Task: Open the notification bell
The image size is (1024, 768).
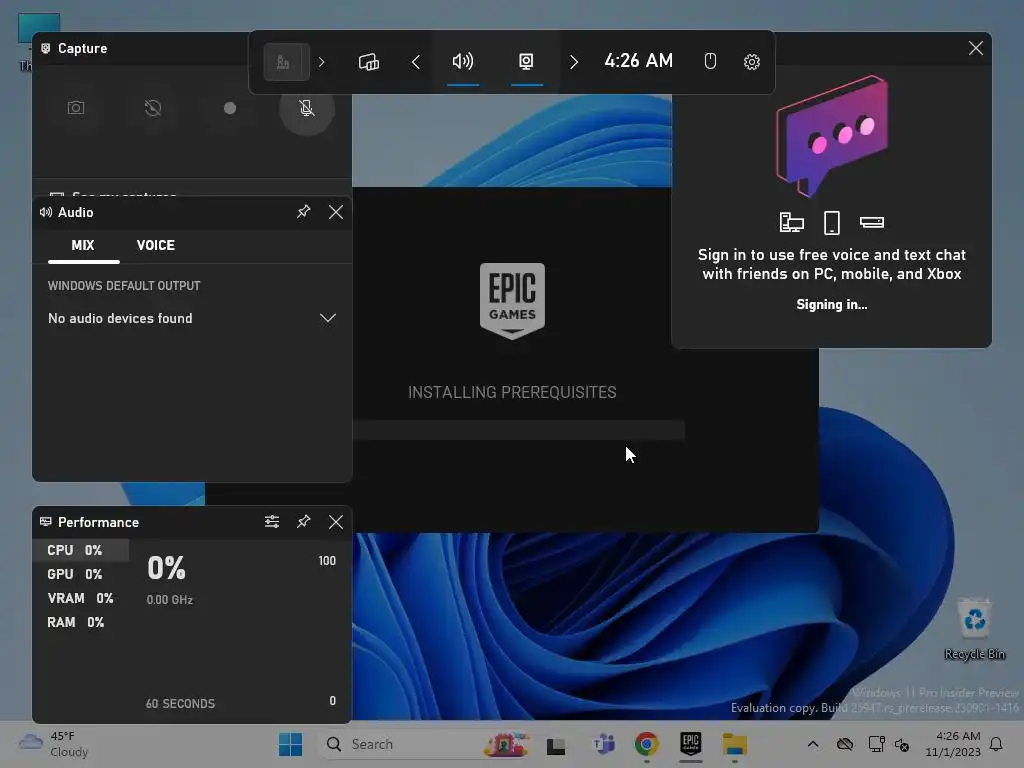Action: click(x=997, y=744)
